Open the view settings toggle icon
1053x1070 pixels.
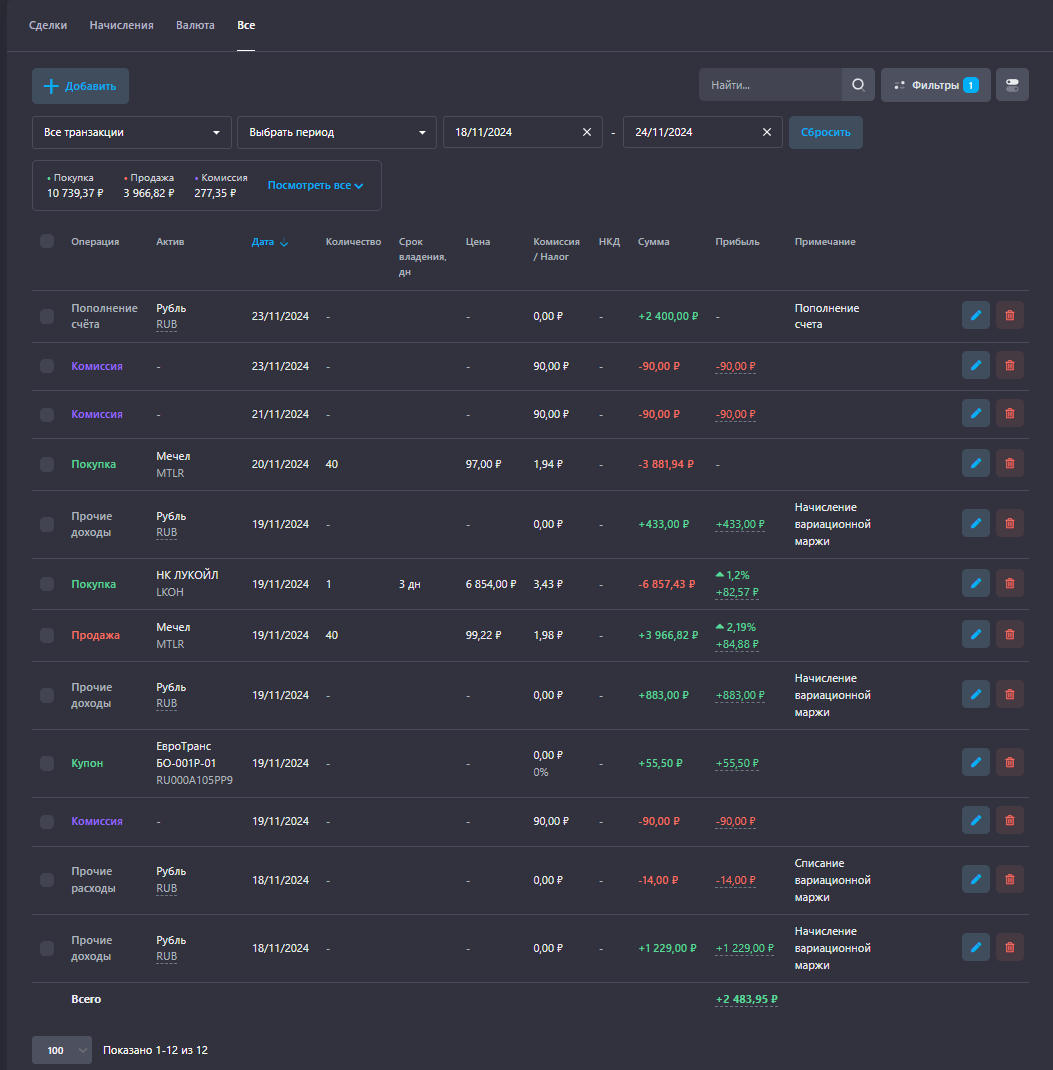(1011, 85)
